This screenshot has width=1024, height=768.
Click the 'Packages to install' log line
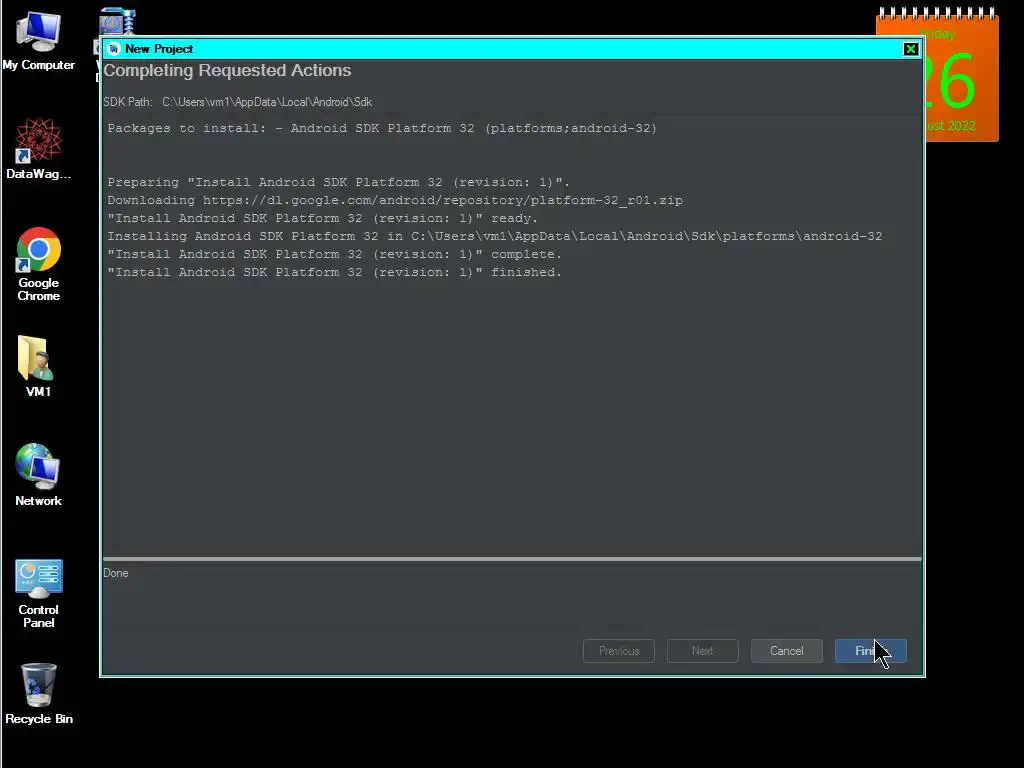[382, 128]
